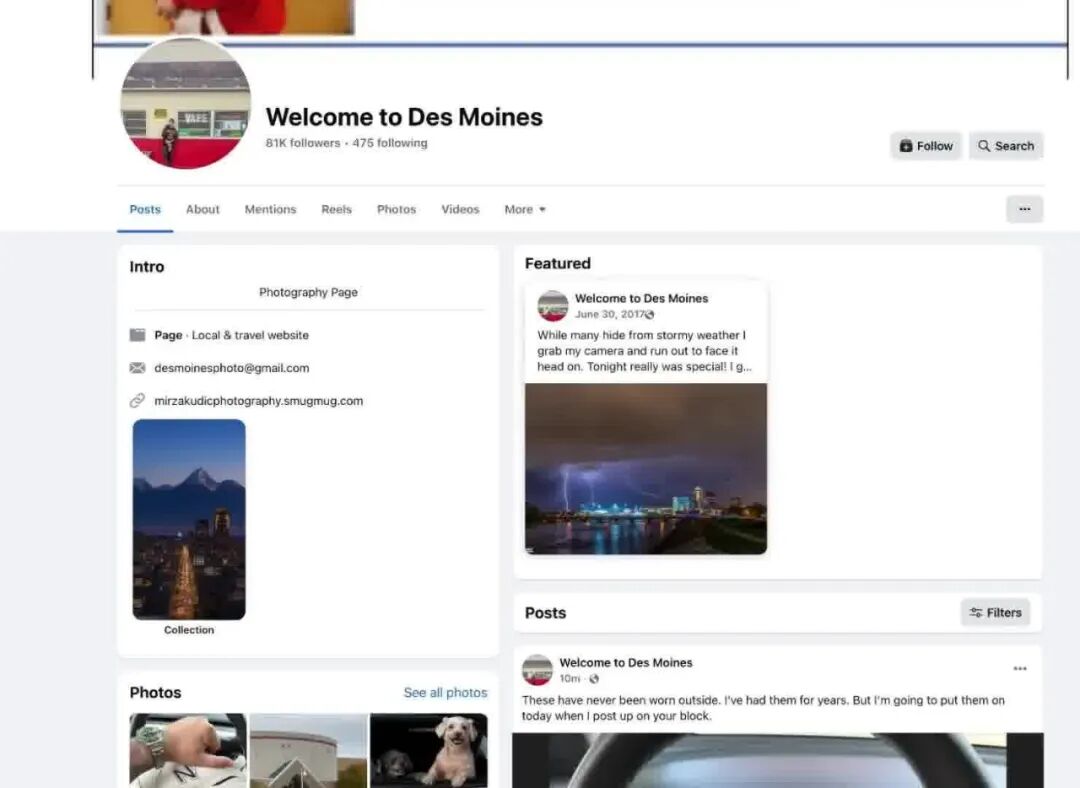Click the page avatar in the Featured post
The image size is (1080, 788).
(x=553, y=306)
